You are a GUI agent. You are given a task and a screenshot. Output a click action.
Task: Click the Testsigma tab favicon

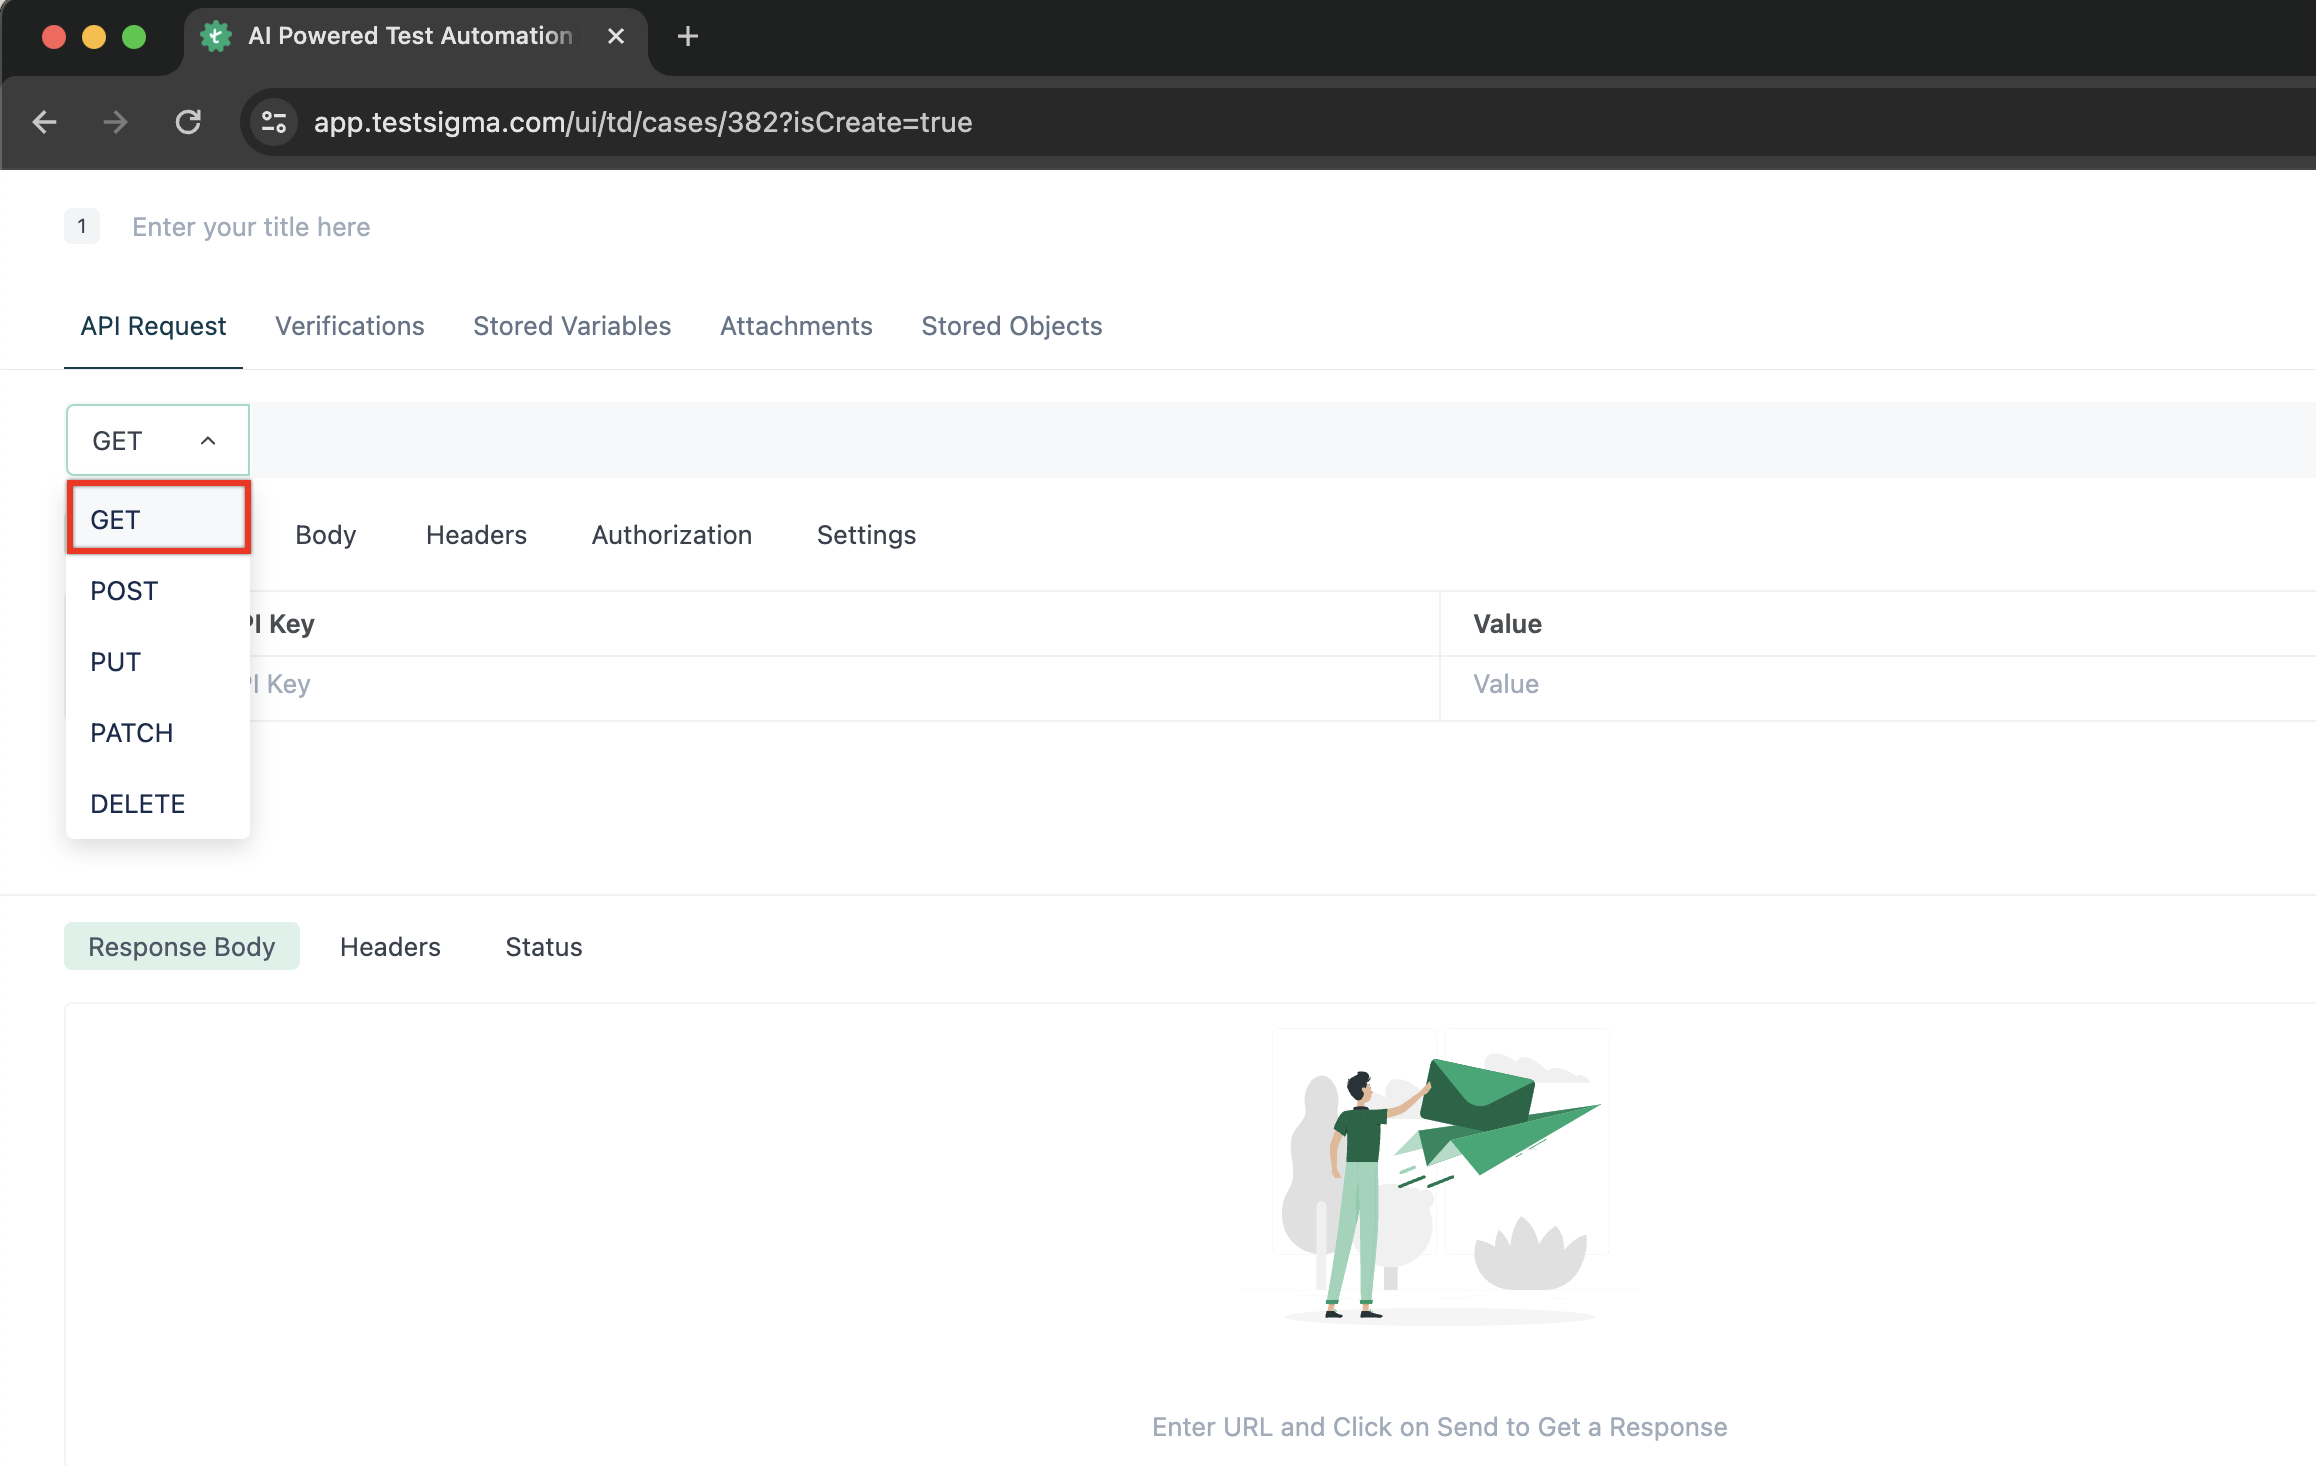[216, 37]
